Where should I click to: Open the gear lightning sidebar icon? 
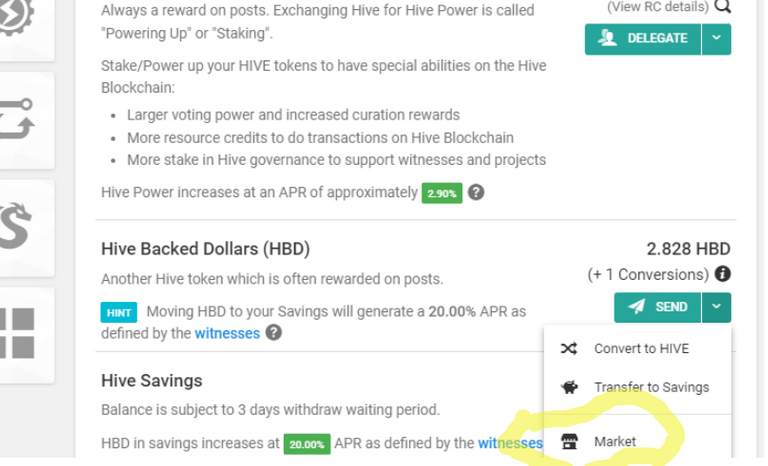(17, 17)
